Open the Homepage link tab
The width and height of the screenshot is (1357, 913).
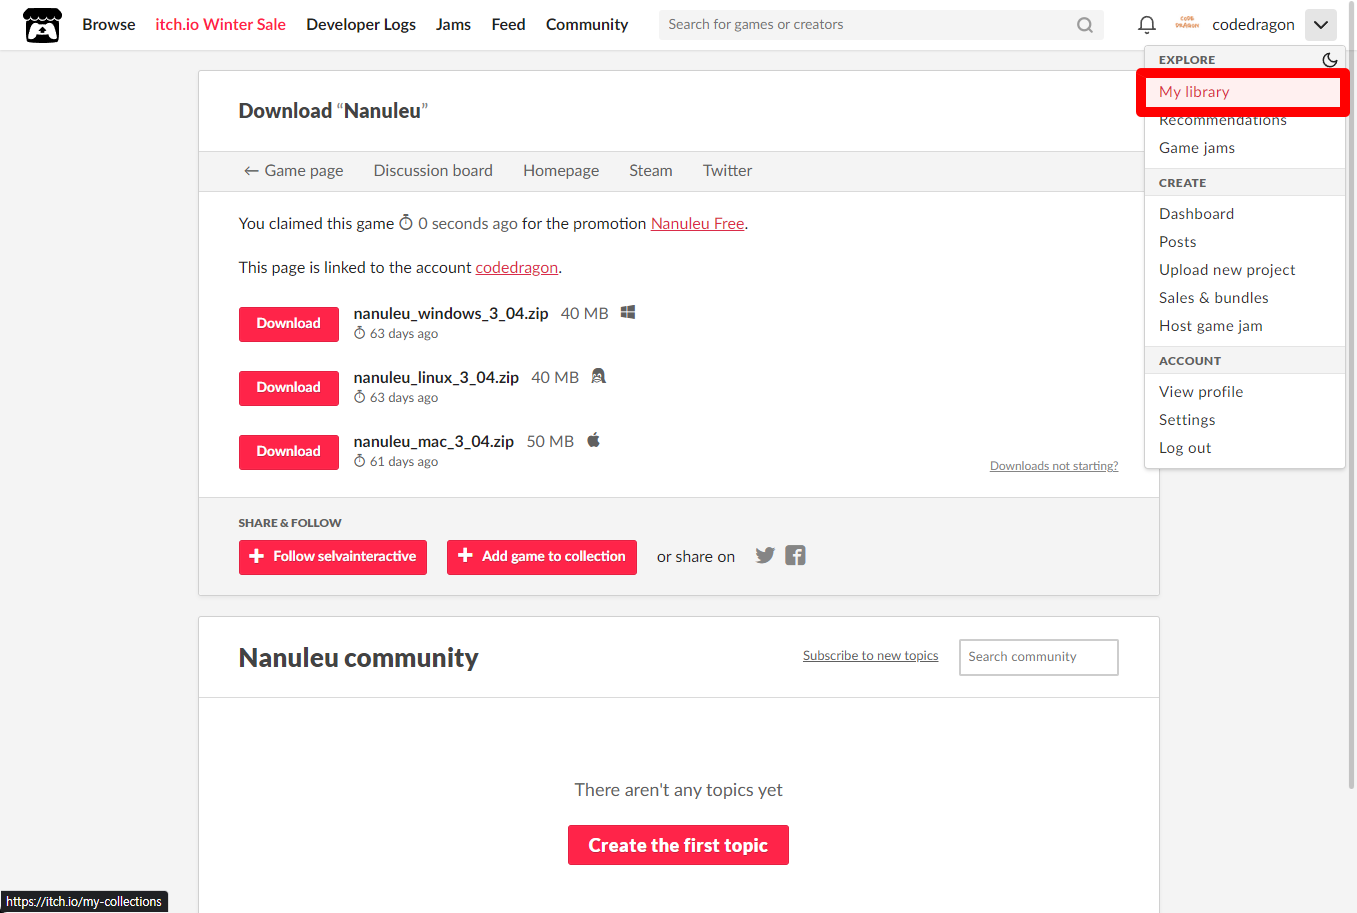coord(561,171)
